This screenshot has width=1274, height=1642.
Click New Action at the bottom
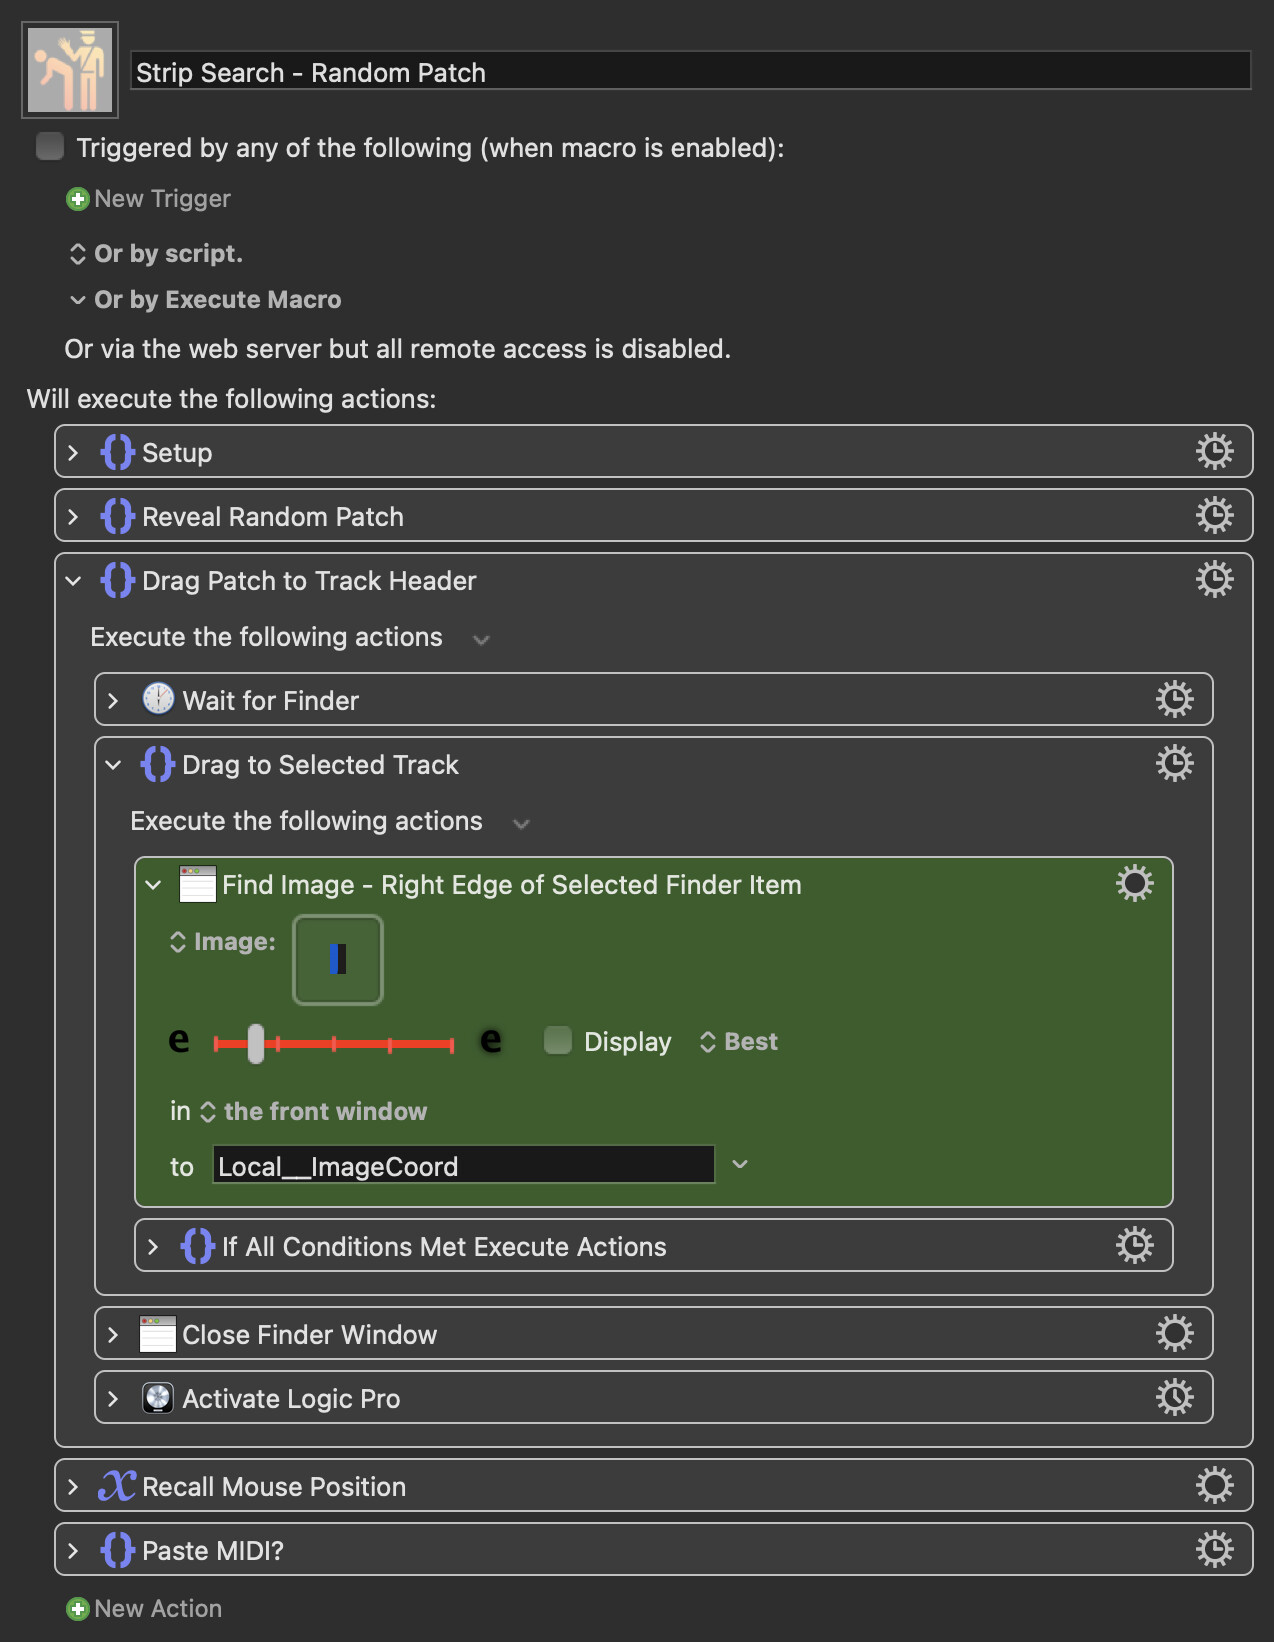point(145,1609)
